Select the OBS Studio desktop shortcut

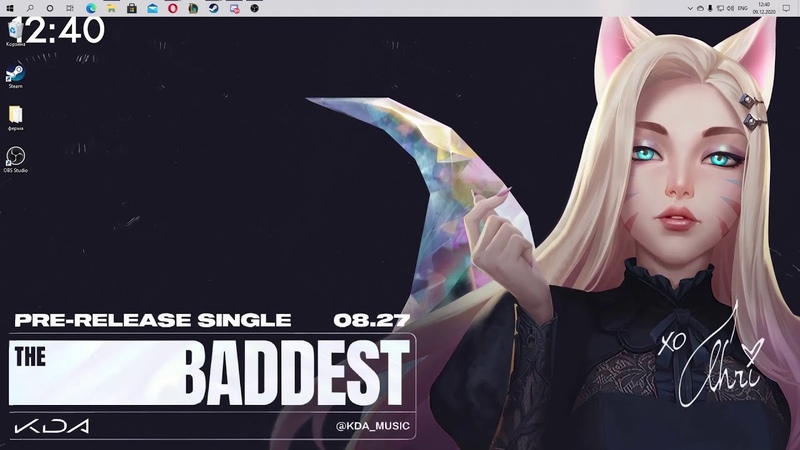tap(15, 158)
